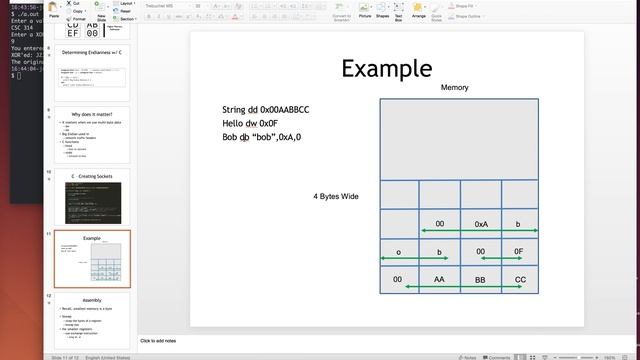Image resolution: width=640 pixels, height=360 pixels.
Task: Click Convert to SmartArt
Action: (x=341, y=11)
